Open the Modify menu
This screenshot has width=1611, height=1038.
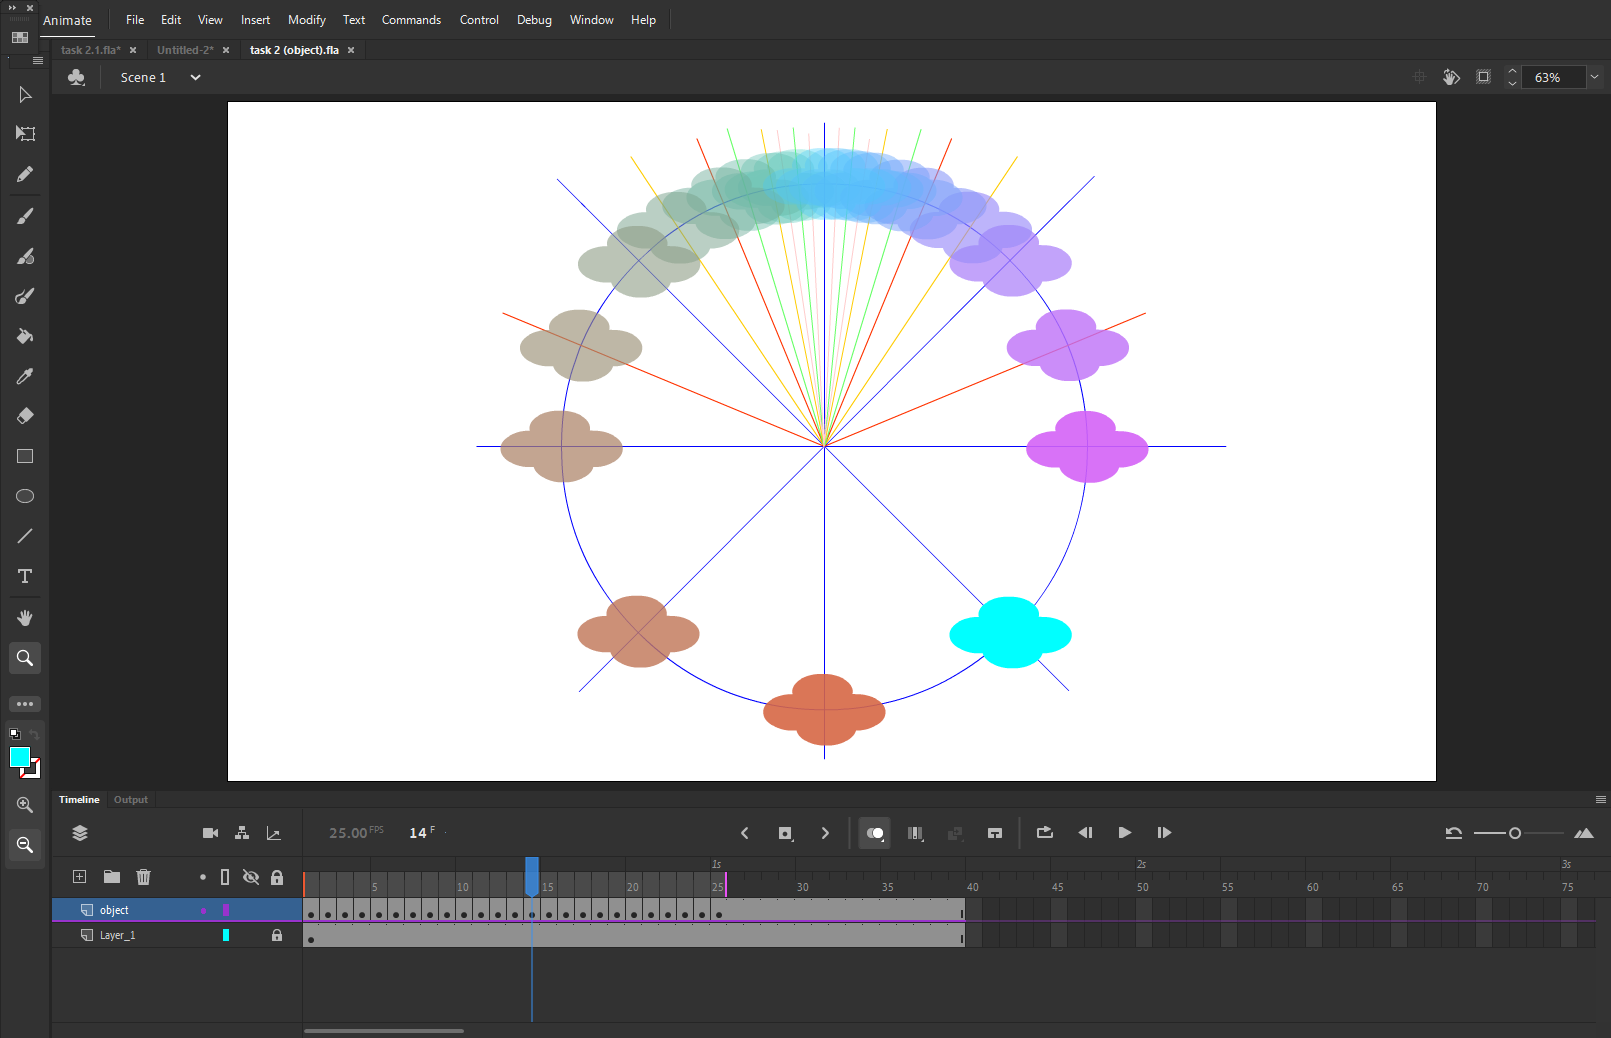[307, 20]
